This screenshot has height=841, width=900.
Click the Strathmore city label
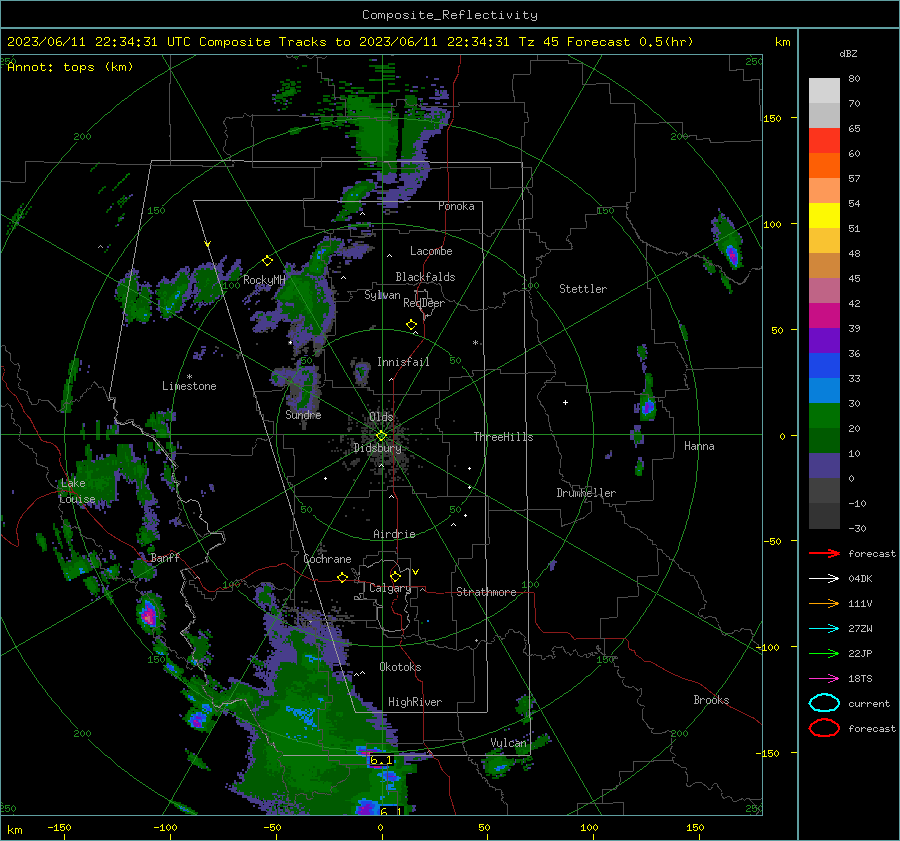click(486, 592)
